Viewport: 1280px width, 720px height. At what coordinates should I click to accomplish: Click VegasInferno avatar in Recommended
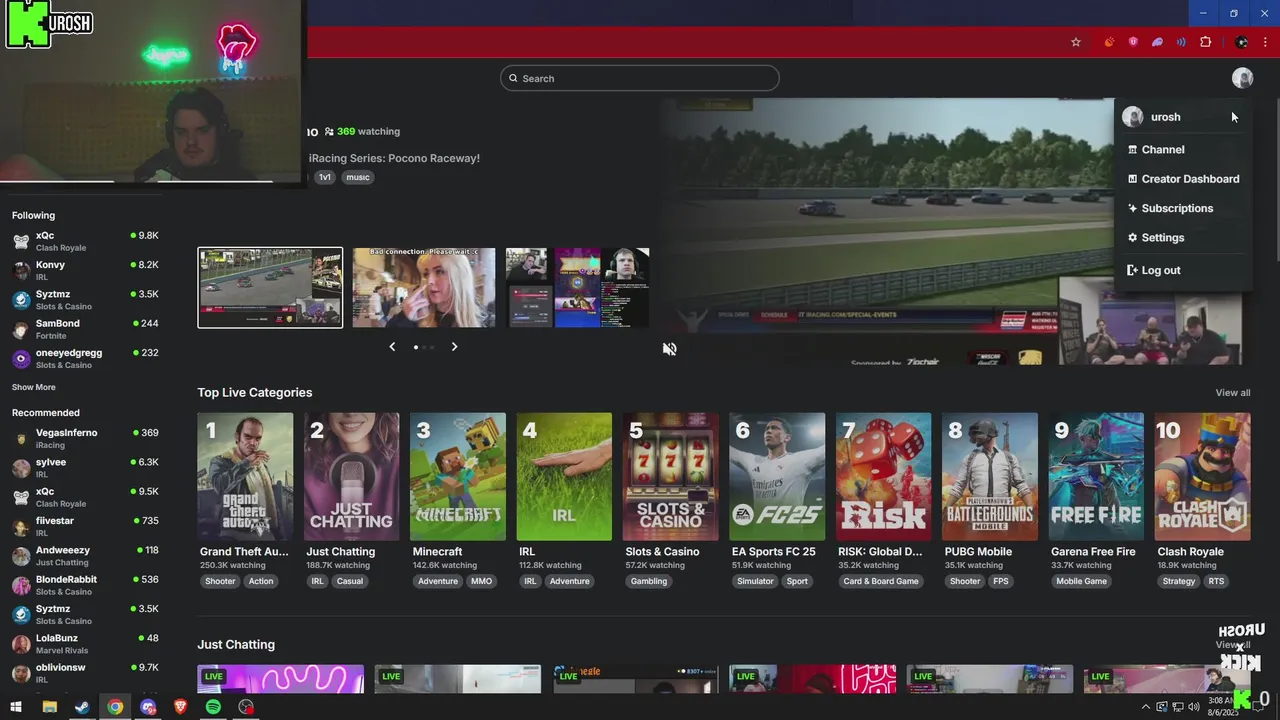20,439
